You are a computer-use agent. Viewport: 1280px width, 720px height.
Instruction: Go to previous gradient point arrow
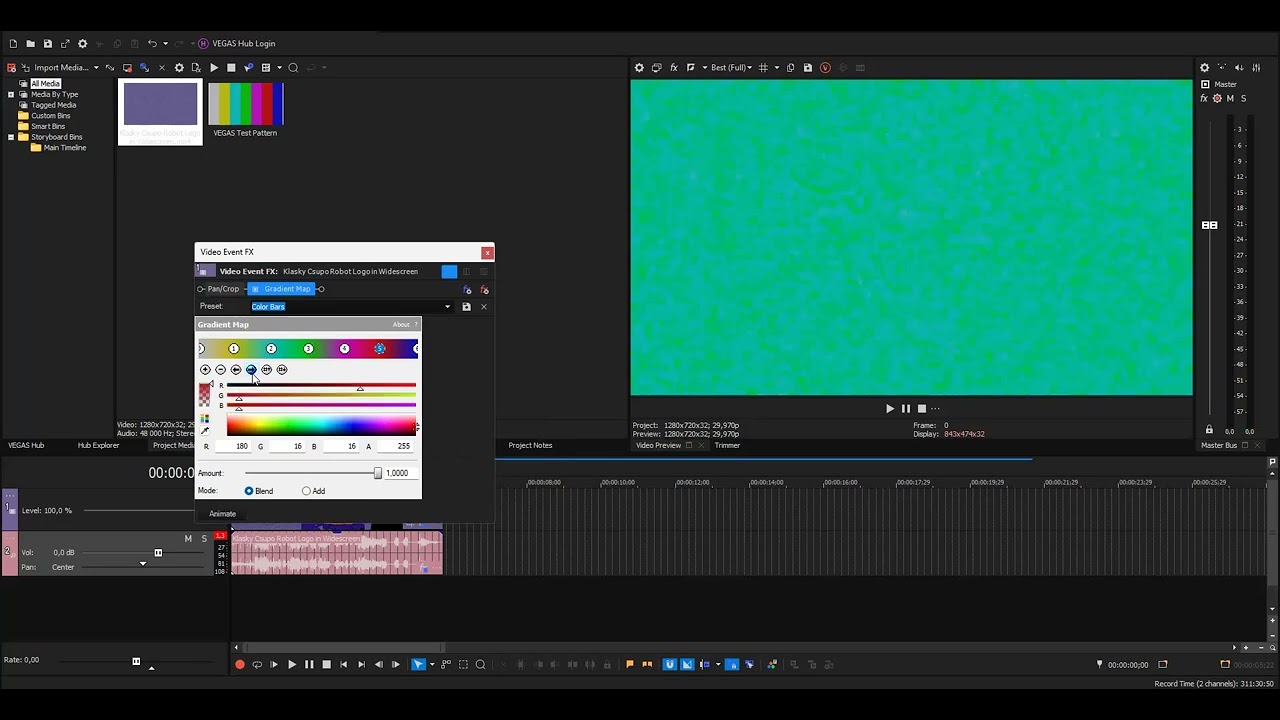(236, 370)
